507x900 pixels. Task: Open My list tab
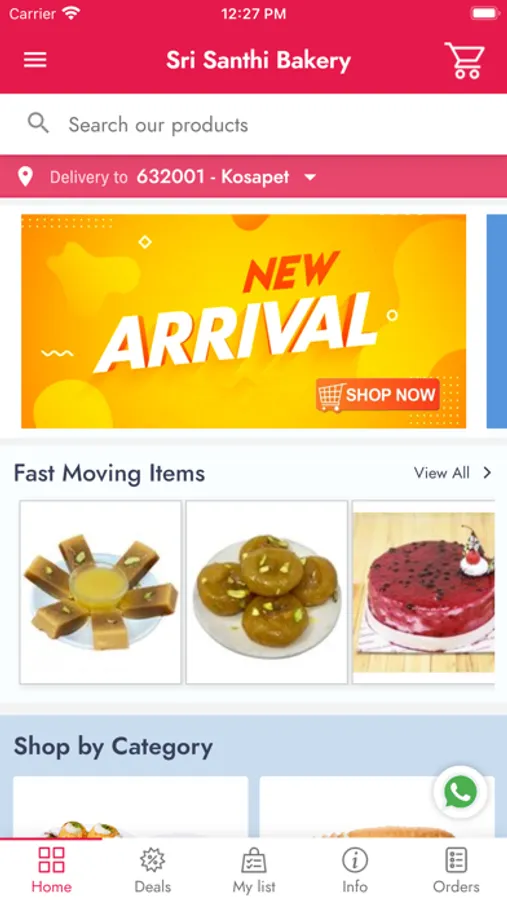(254, 870)
